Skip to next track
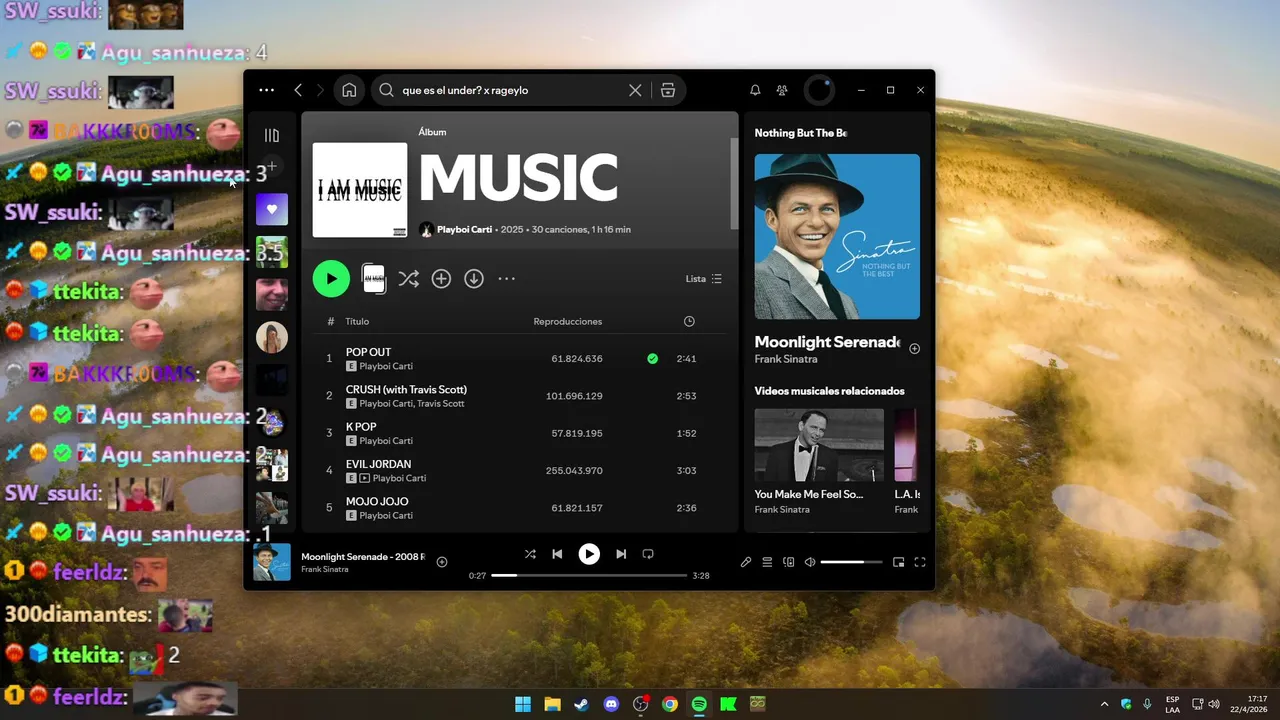Screen dimensions: 1280x720 pyautogui.click(x=621, y=554)
